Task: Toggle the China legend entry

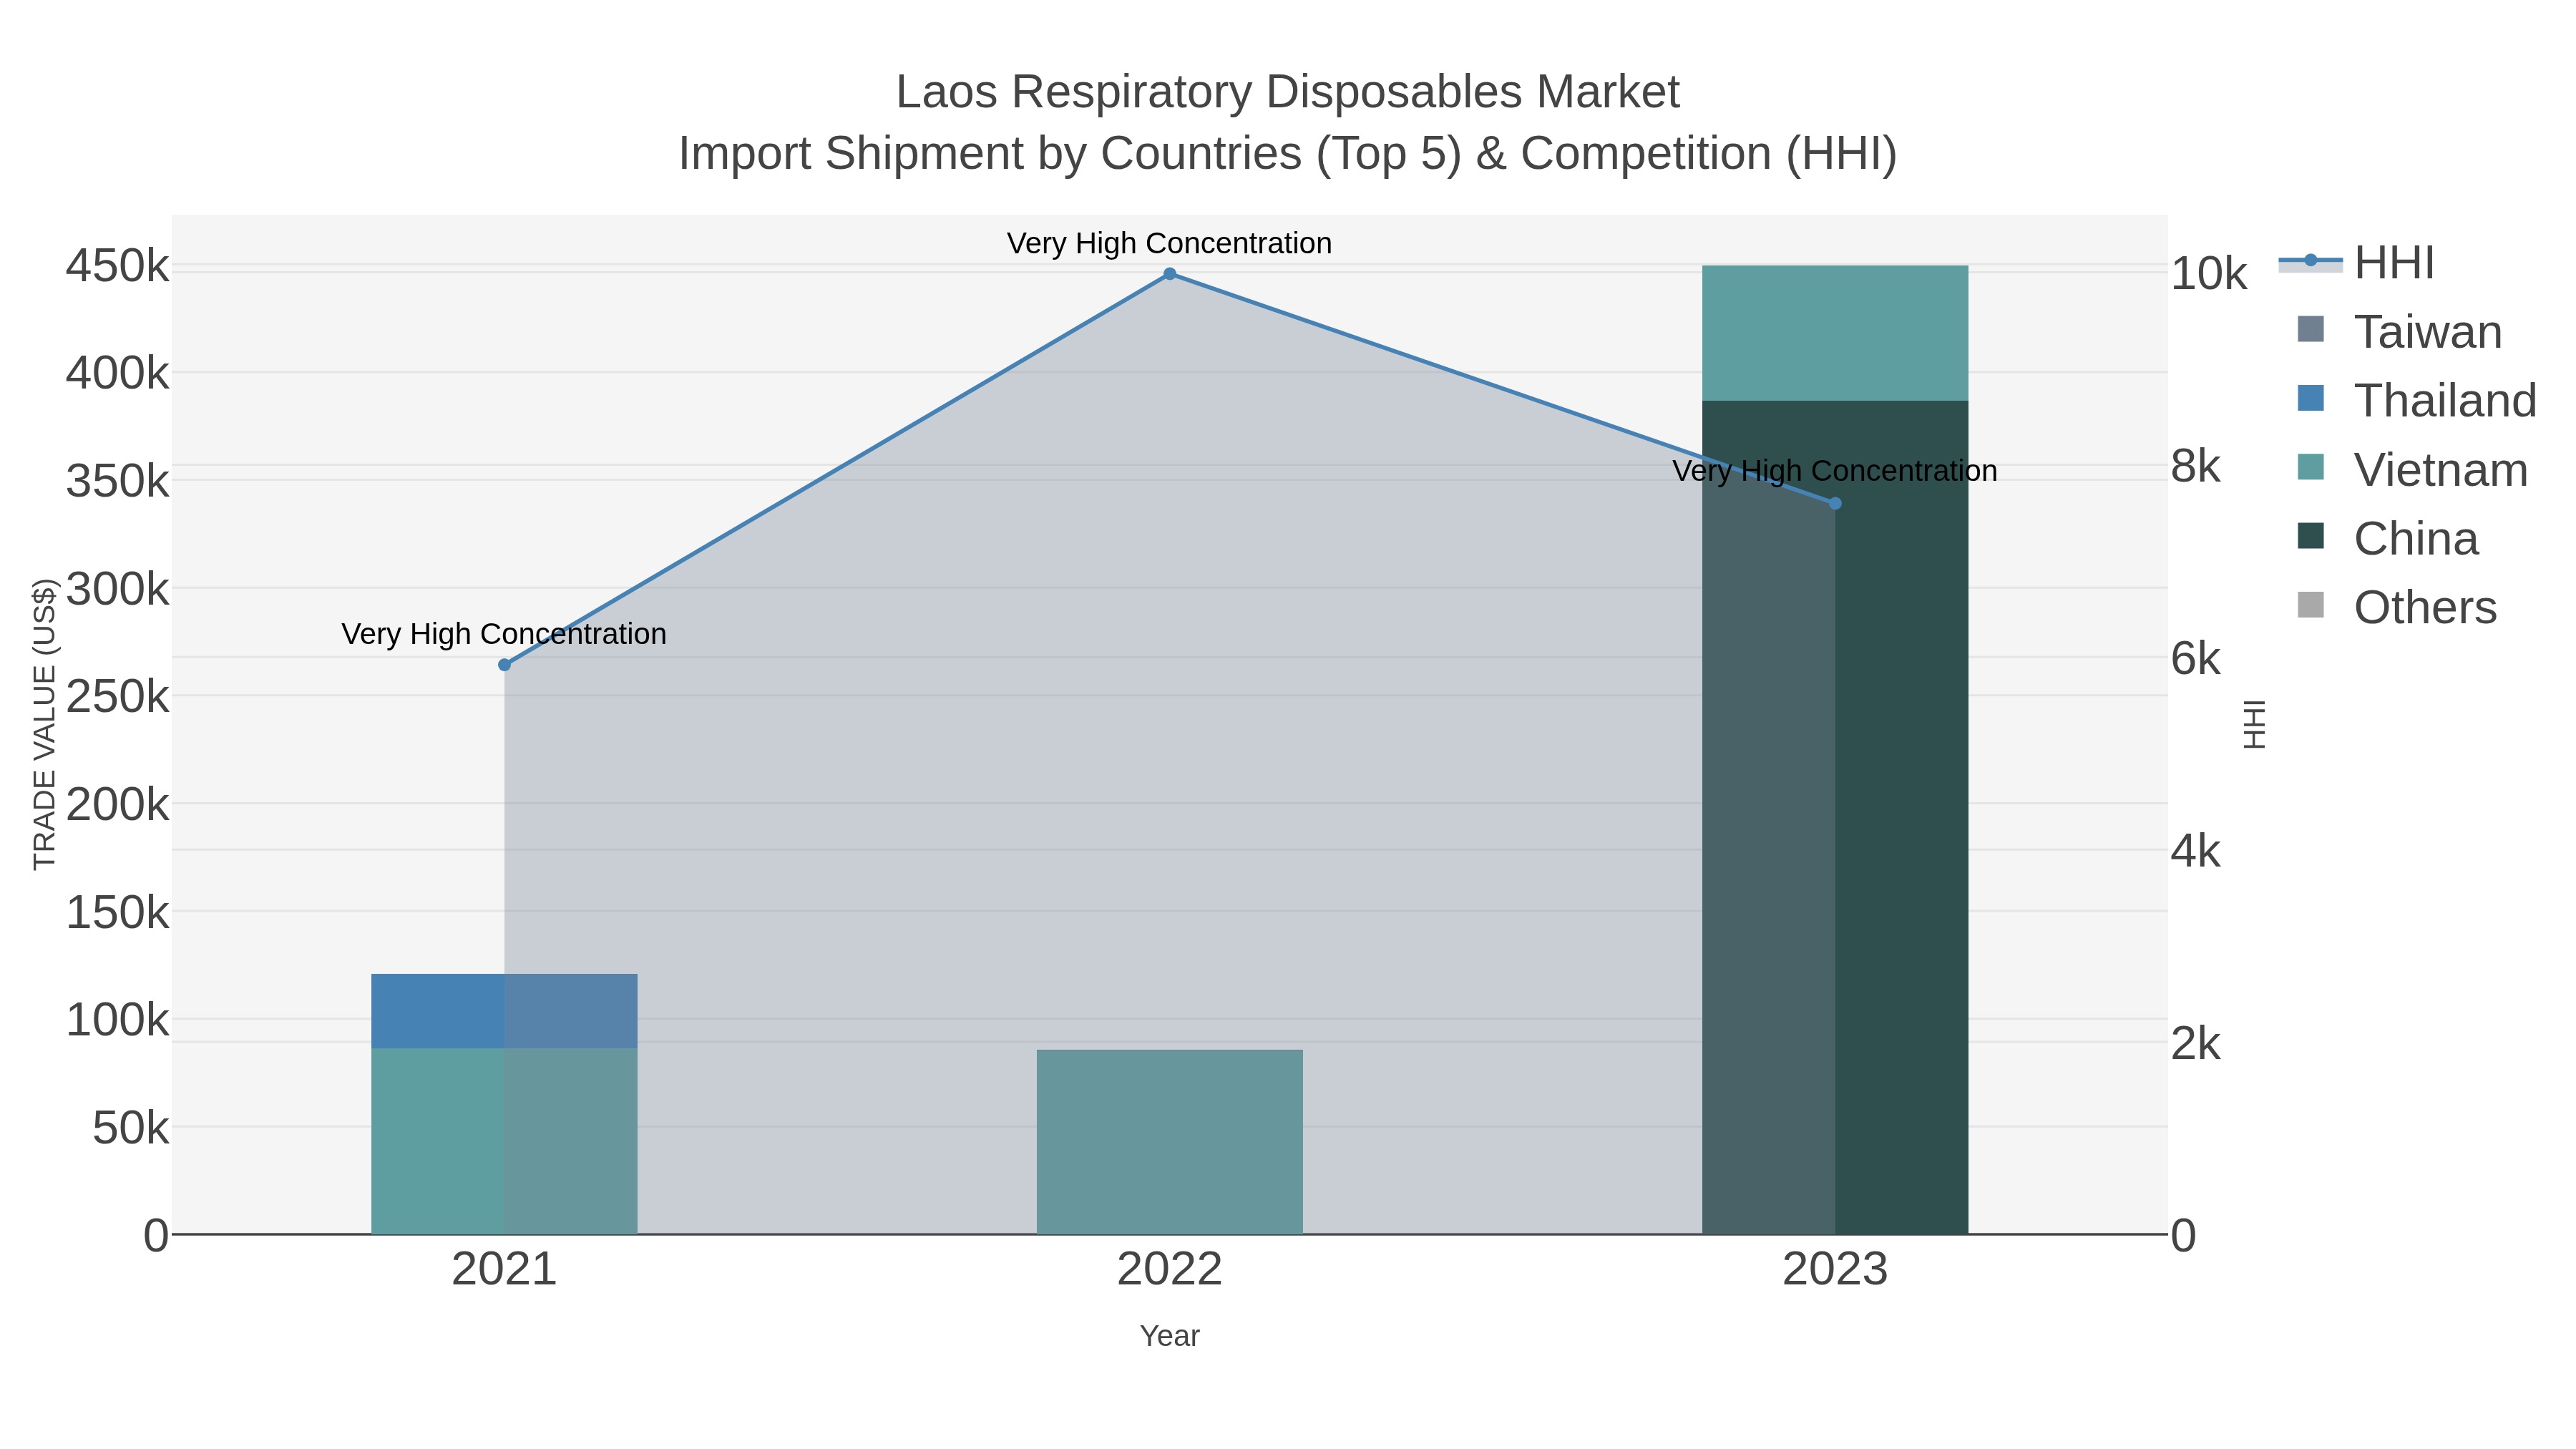Action: 2388,539
